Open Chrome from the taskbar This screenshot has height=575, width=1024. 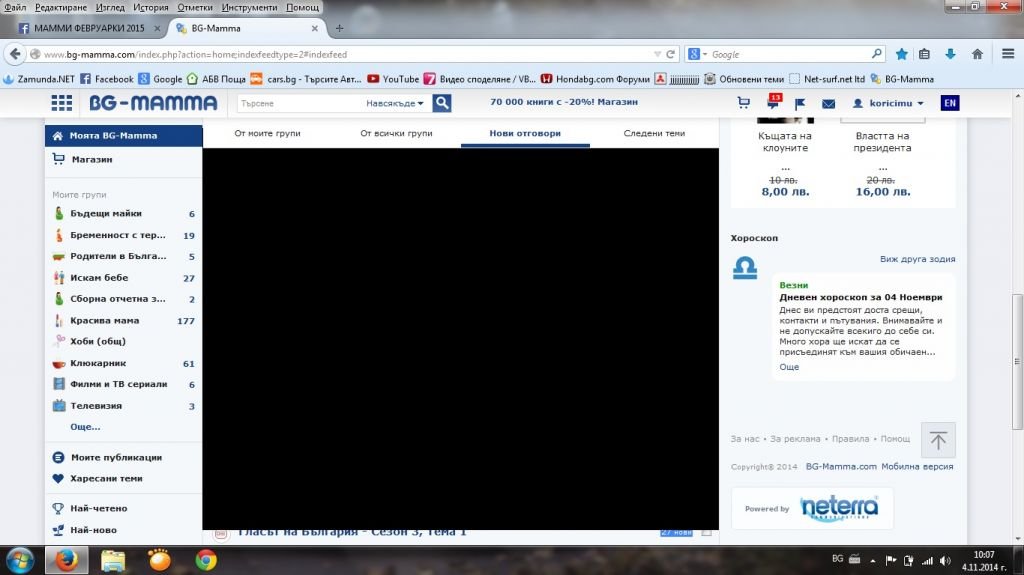tap(206, 561)
